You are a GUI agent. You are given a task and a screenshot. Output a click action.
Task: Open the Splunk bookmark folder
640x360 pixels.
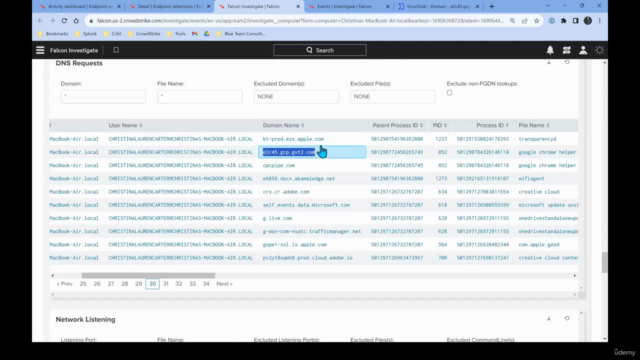pyautogui.click(x=86, y=34)
